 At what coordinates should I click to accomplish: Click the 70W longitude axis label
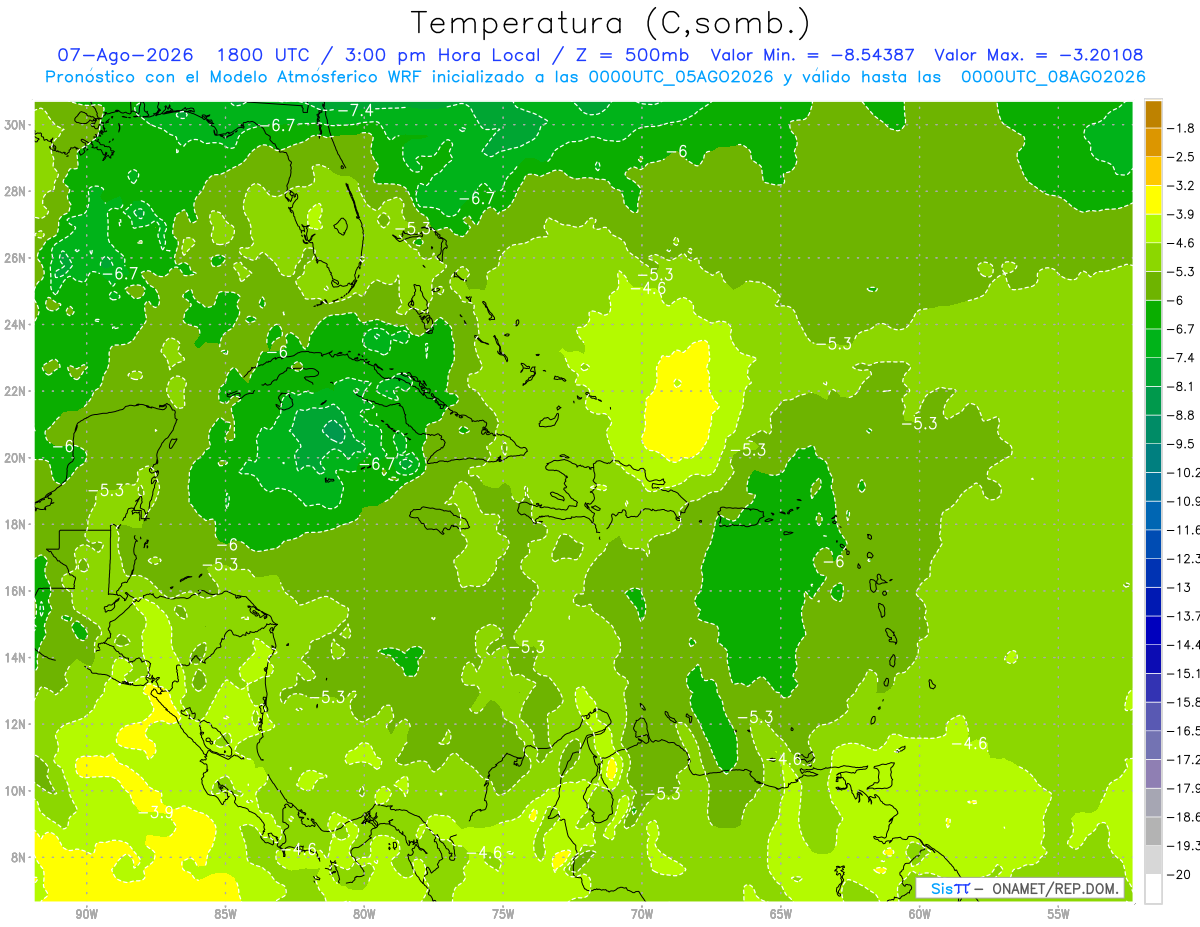tap(642, 914)
